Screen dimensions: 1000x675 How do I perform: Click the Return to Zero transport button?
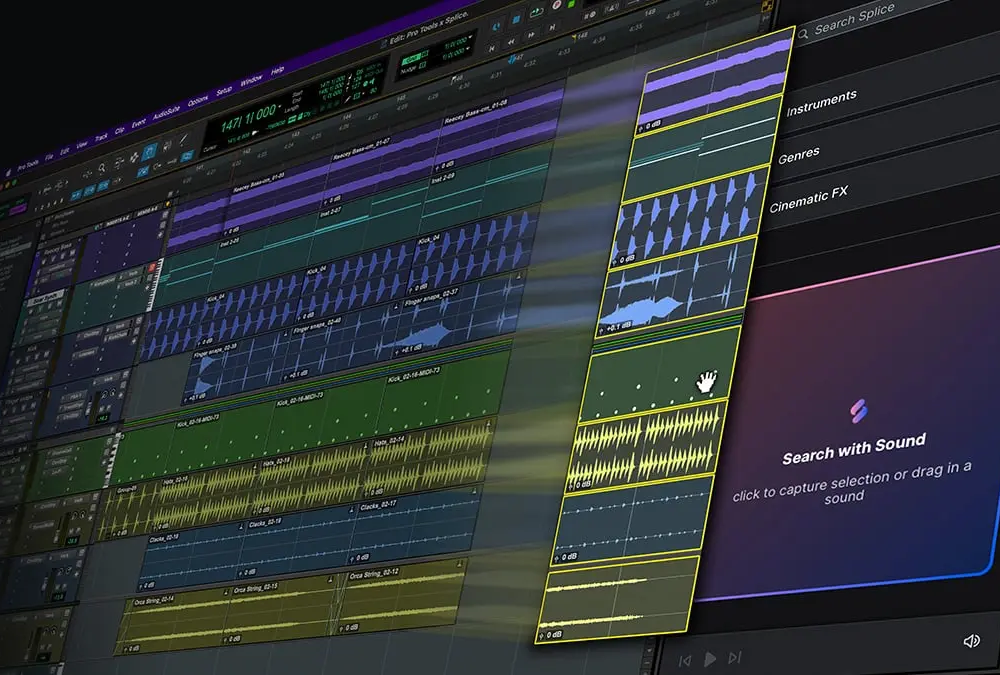click(x=492, y=48)
